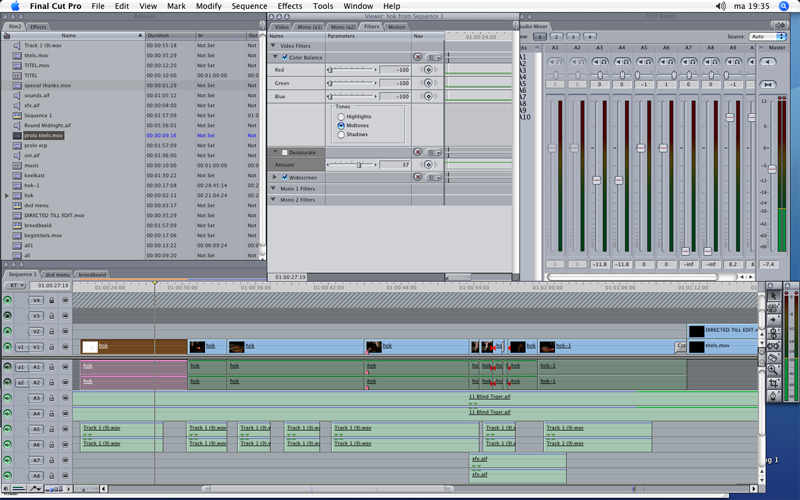800x500 pixels.
Task: Expand the Widescreen filter parameters
Action: 274,177
